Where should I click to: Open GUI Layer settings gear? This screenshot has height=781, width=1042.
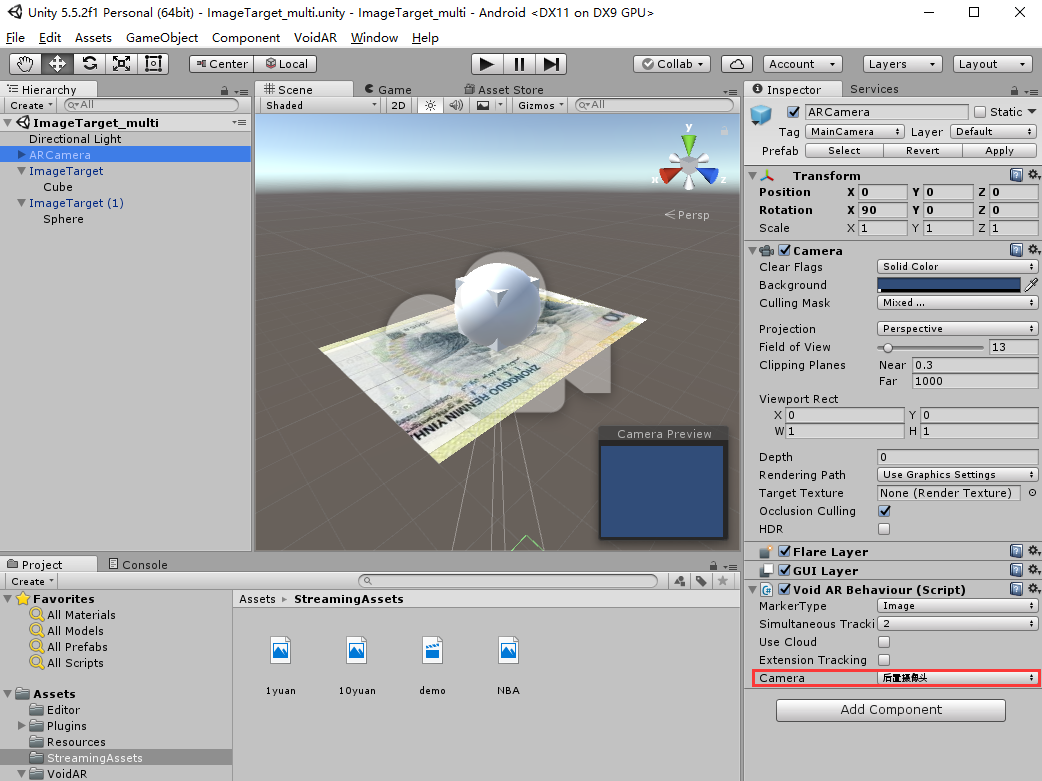pyautogui.click(x=1033, y=570)
